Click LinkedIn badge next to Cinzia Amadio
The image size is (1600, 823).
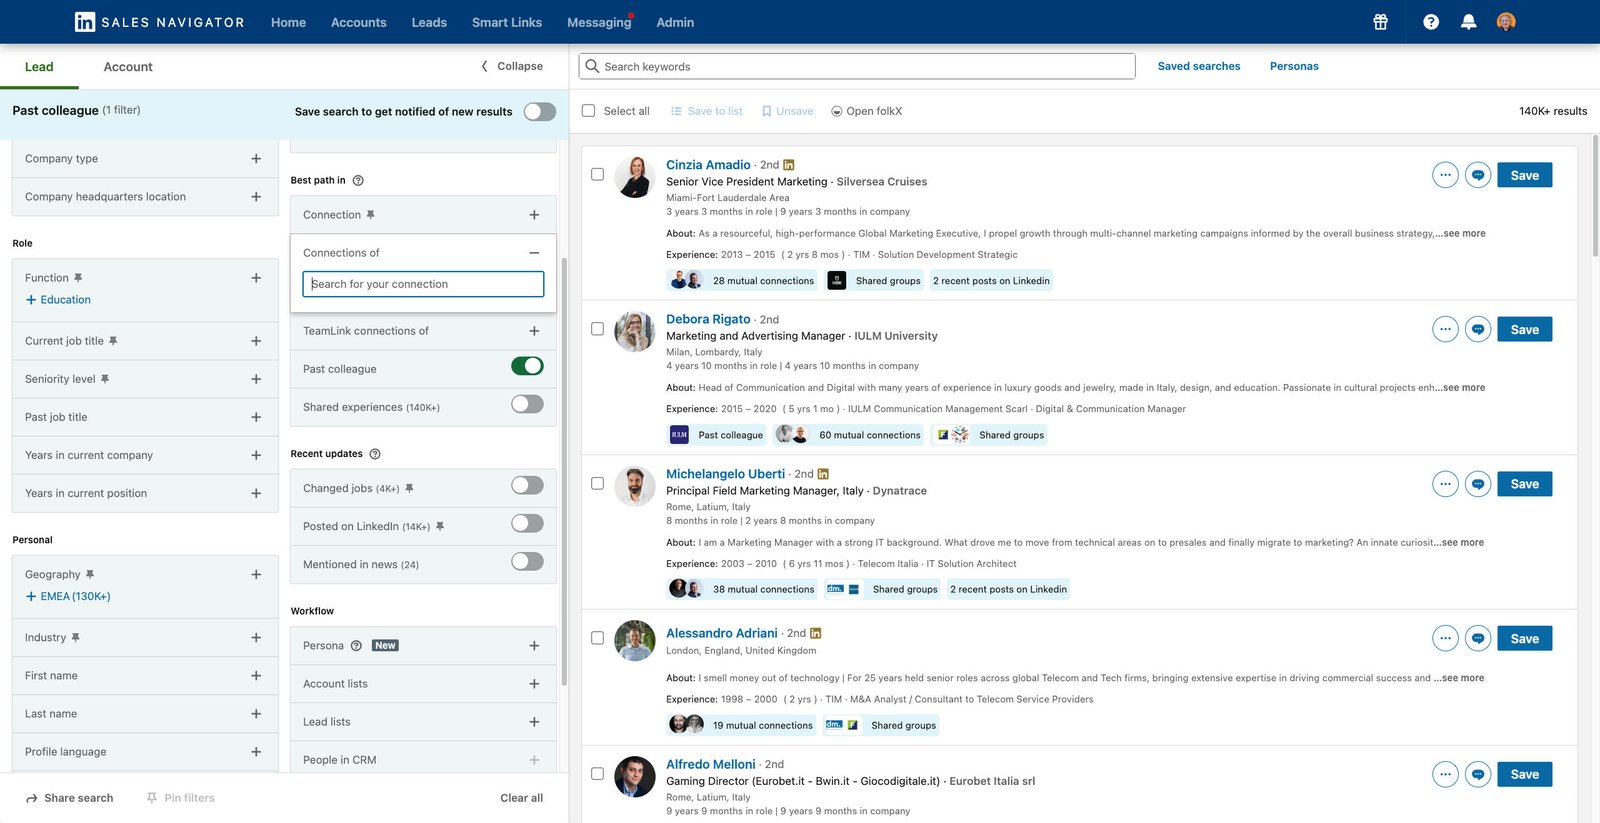789,165
